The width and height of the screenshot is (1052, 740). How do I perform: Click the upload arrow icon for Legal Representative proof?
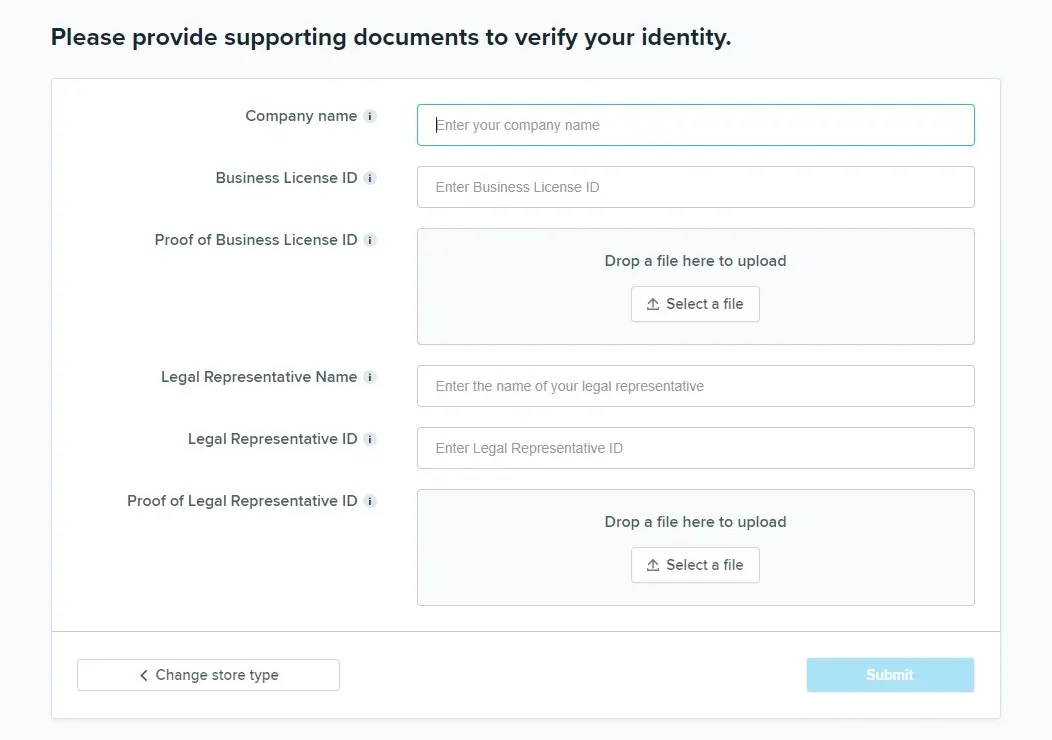click(653, 565)
